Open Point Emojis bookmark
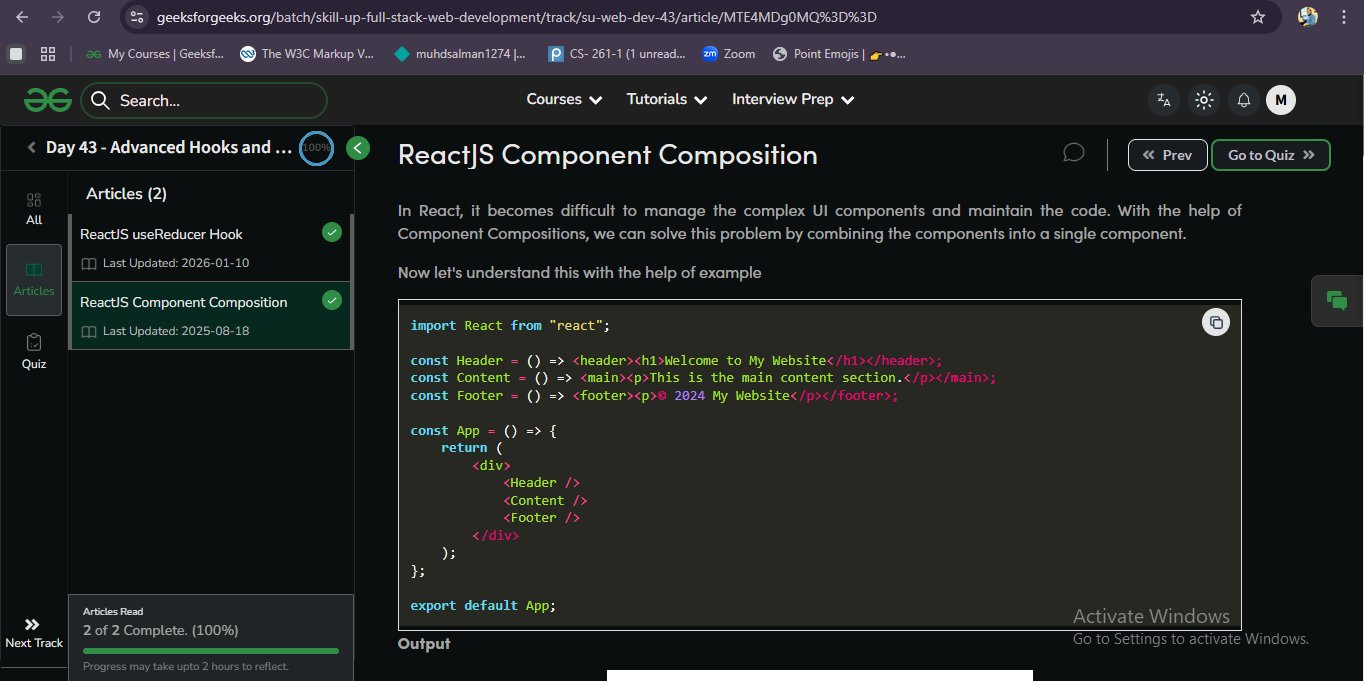The image size is (1364, 681). (840, 54)
